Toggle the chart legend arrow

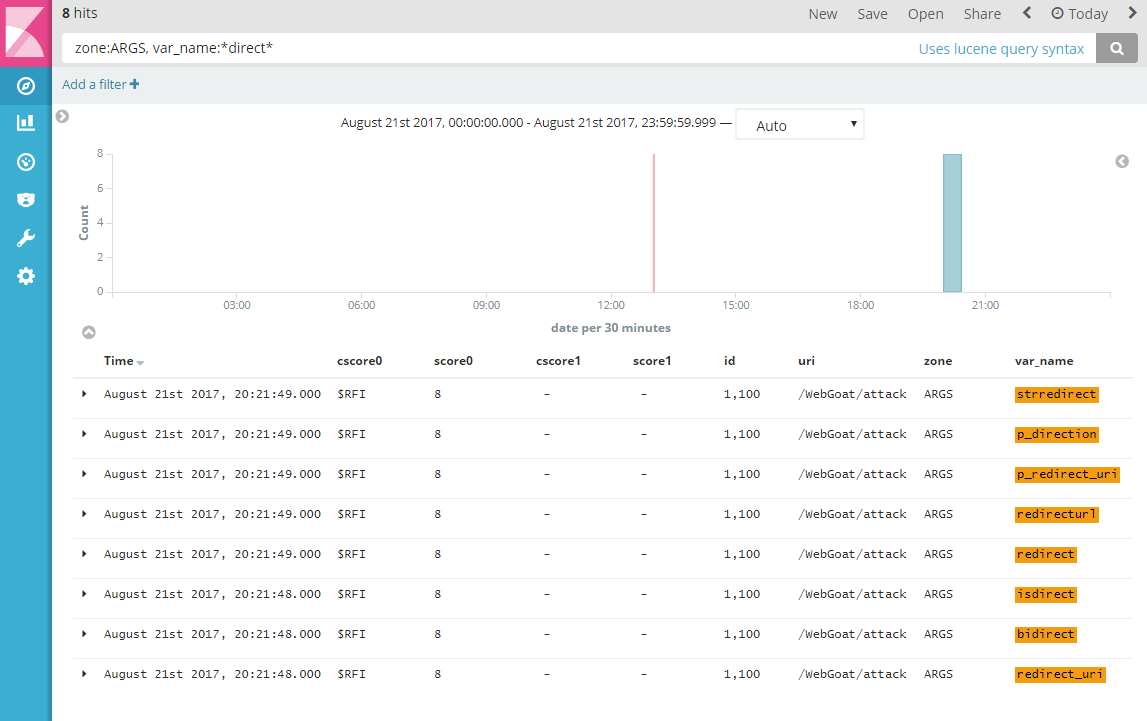1122,162
